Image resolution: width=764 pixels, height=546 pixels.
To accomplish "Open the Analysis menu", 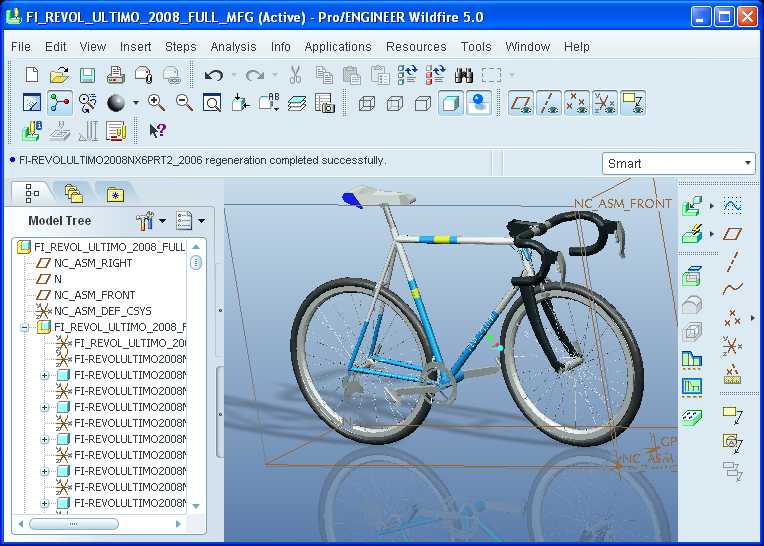I will (x=233, y=46).
